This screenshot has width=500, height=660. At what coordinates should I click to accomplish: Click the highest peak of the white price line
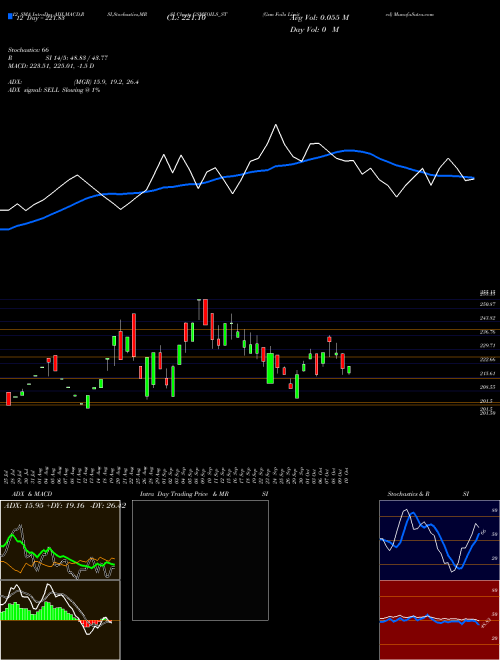pyautogui.click(x=276, y=125)
